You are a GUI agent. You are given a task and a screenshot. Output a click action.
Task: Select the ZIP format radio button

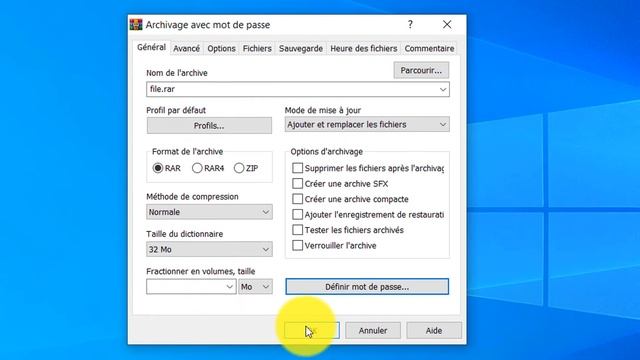(x=239, y=168)
